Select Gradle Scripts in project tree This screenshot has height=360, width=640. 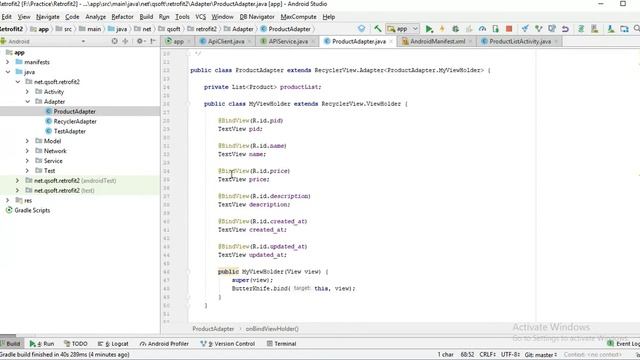point(32,210)
